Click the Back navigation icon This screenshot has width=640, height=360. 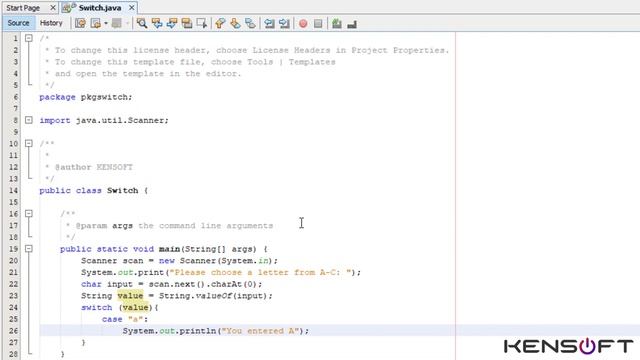point(96,23)
